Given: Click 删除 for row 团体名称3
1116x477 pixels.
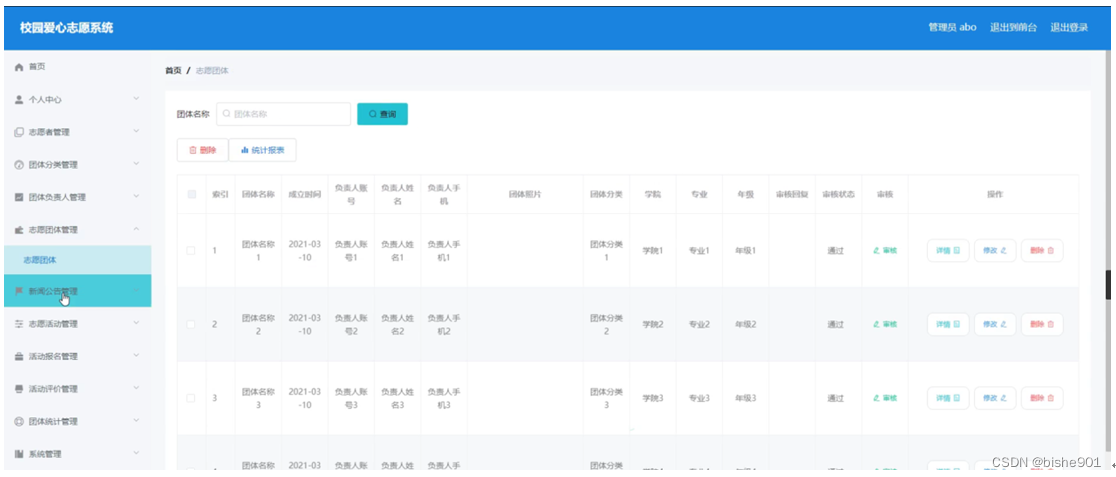Looking at the screenshot, I should tap(1042, 398).
